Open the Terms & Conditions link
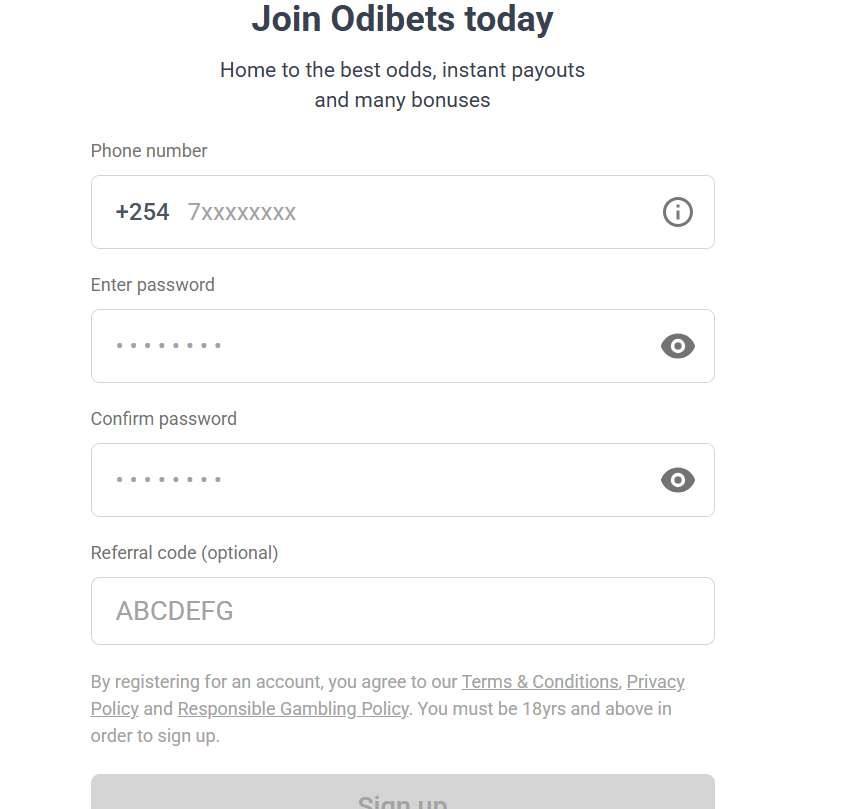This screenshot has width=841, height=809. coord(539,681)
